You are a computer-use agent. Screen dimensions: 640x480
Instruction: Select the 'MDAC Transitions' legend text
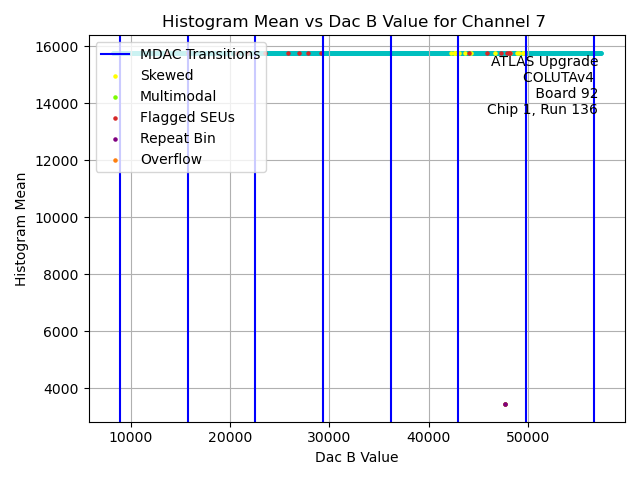click(200, 55)
